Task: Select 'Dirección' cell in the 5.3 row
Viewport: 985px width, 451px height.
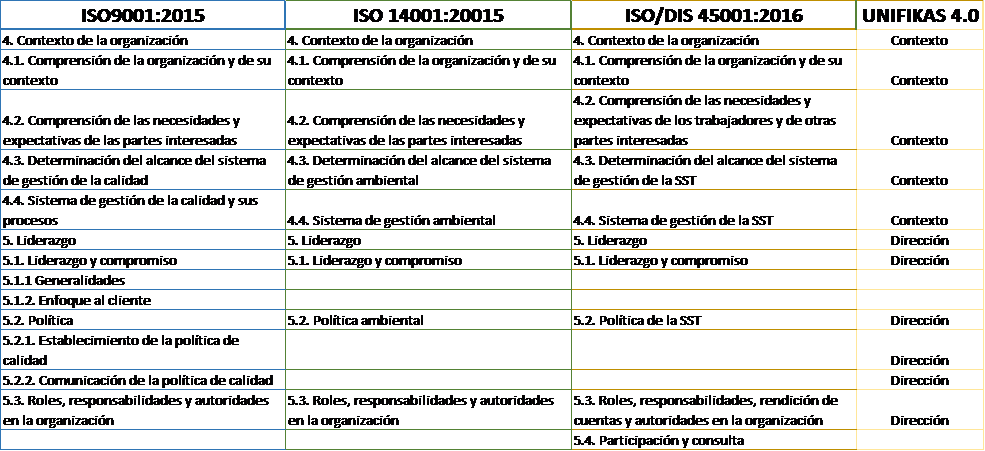Action: pos(920,411)
